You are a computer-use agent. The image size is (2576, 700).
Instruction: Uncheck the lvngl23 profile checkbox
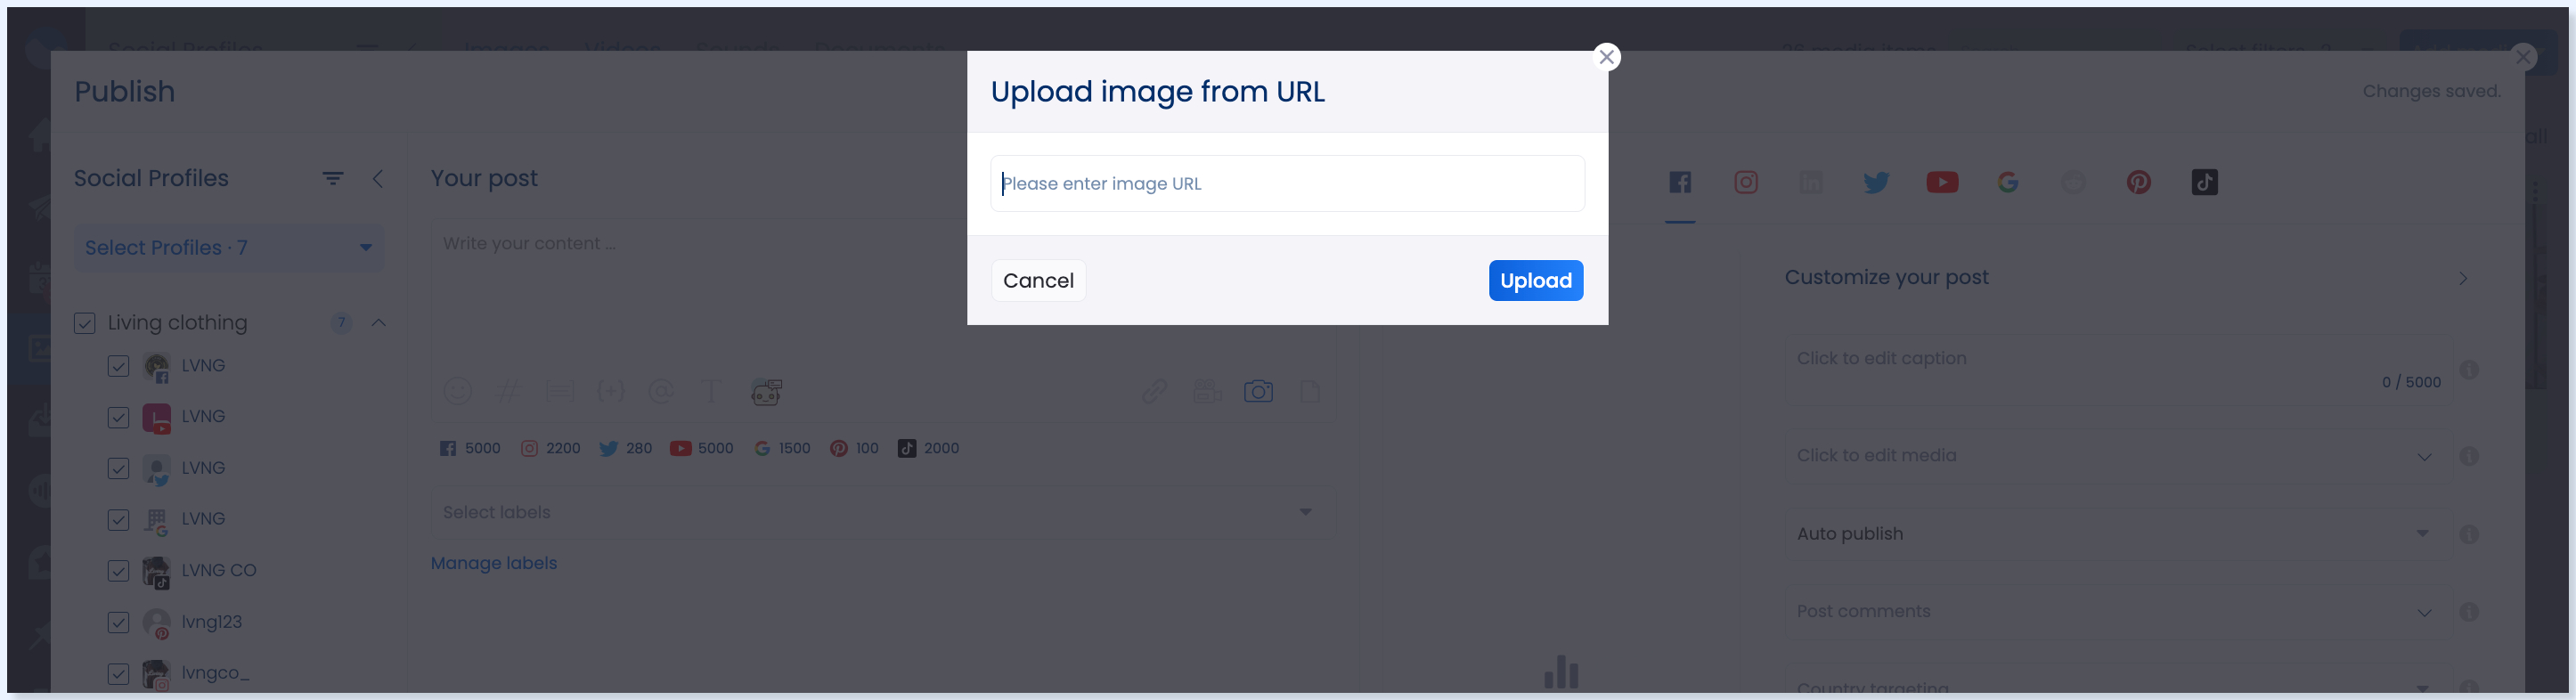[118, 623]
